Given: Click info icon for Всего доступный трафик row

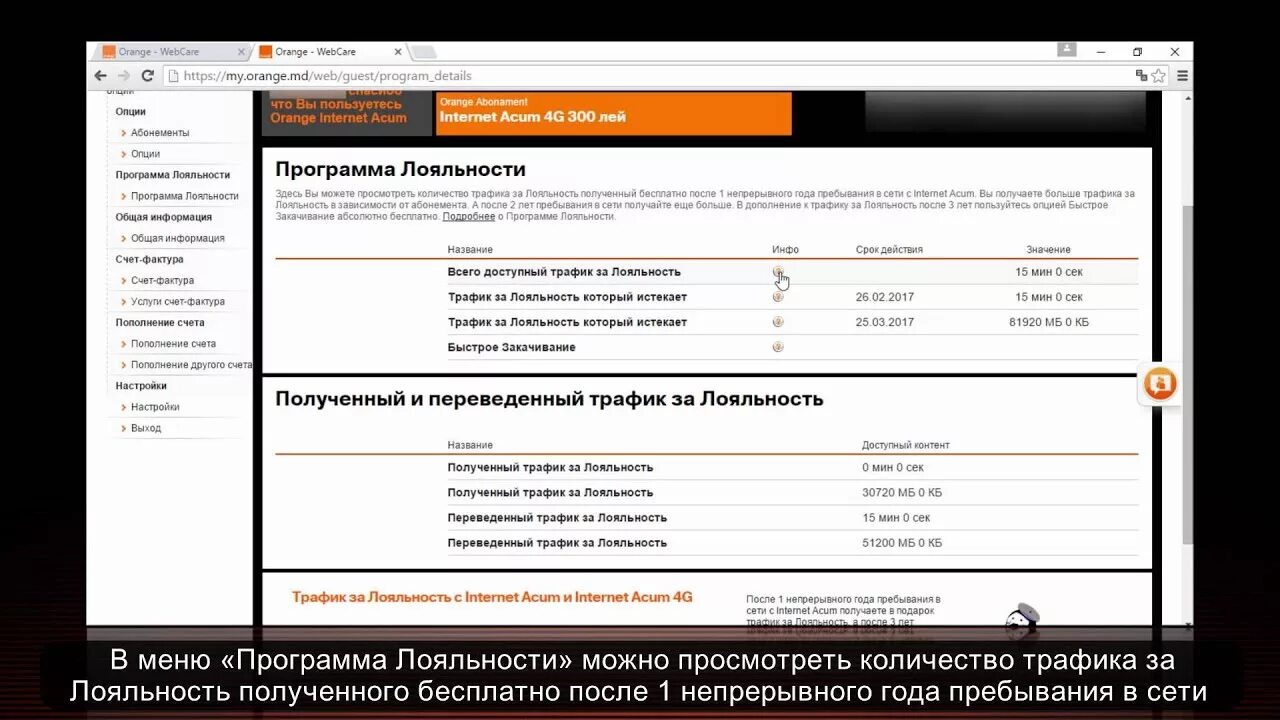Looking at the screenshot, I should (778, 271).
